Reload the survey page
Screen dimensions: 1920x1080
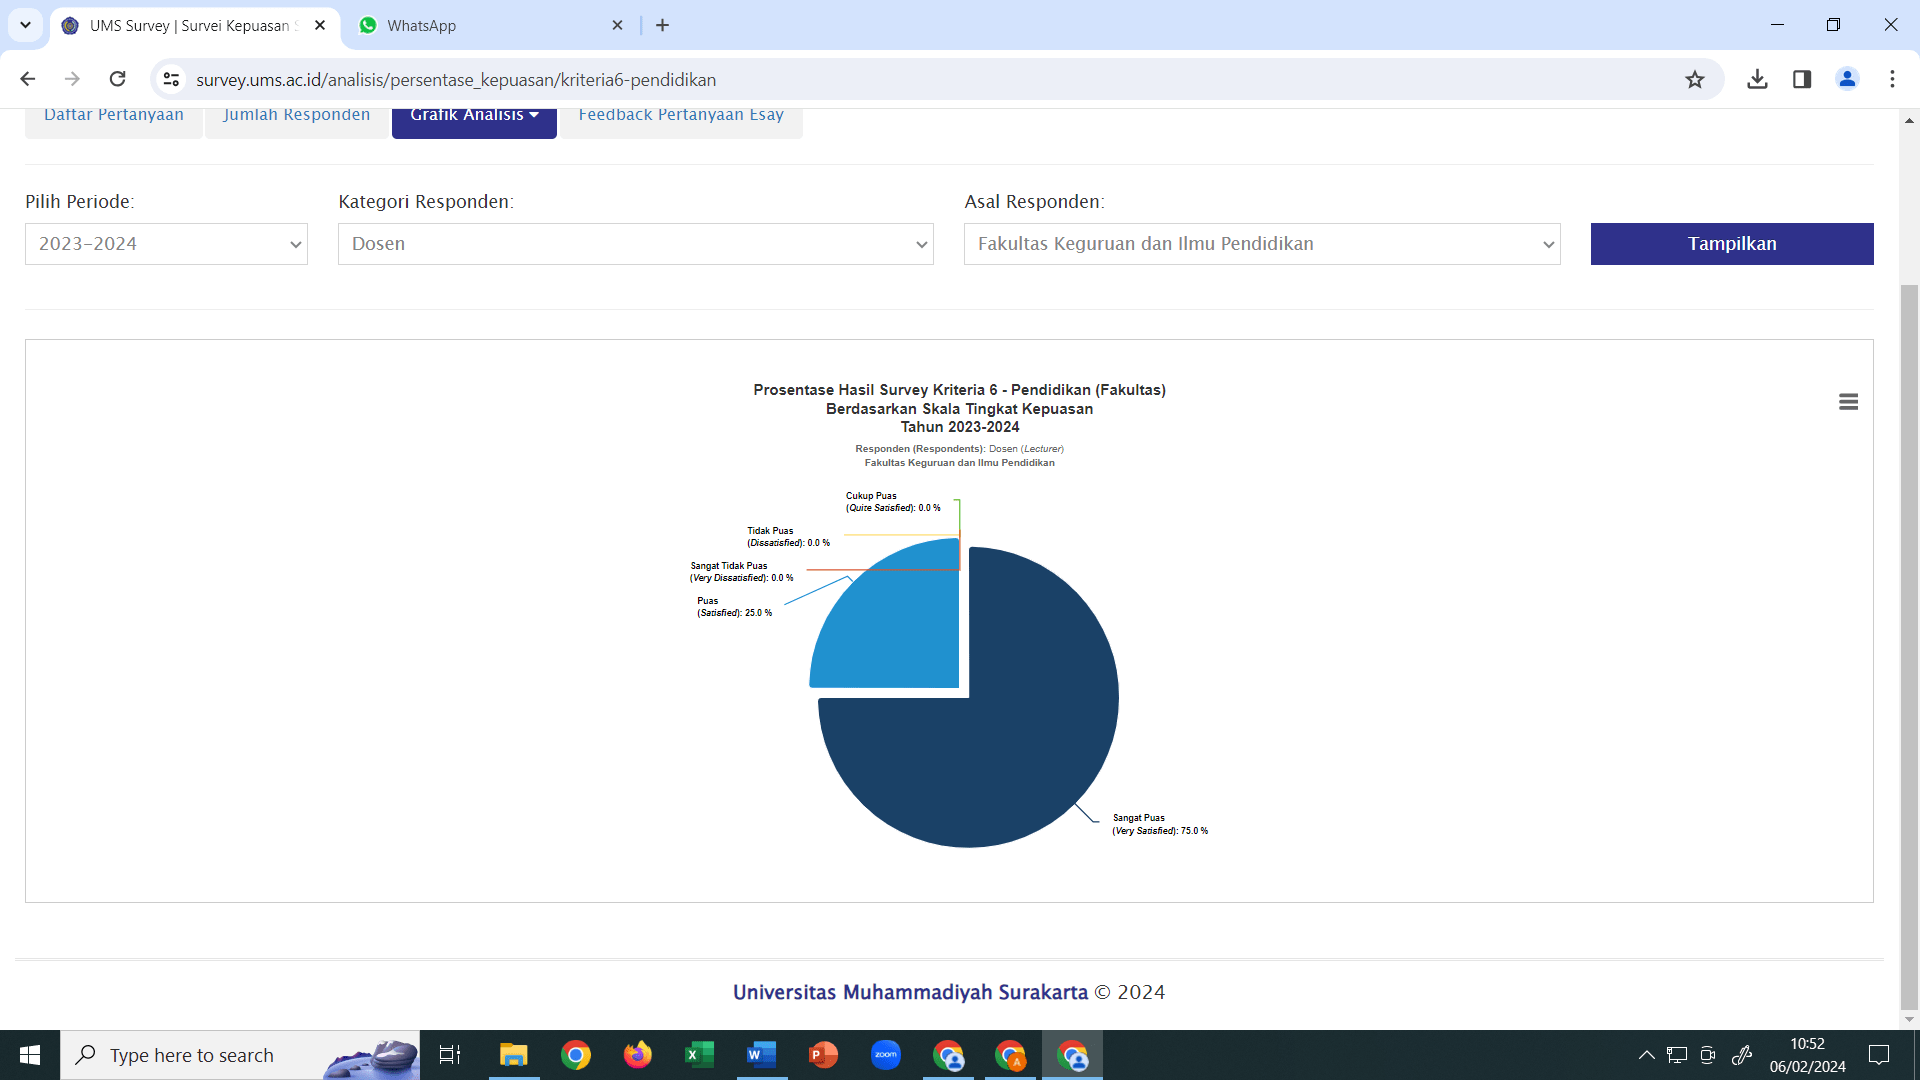pos(117,79)
